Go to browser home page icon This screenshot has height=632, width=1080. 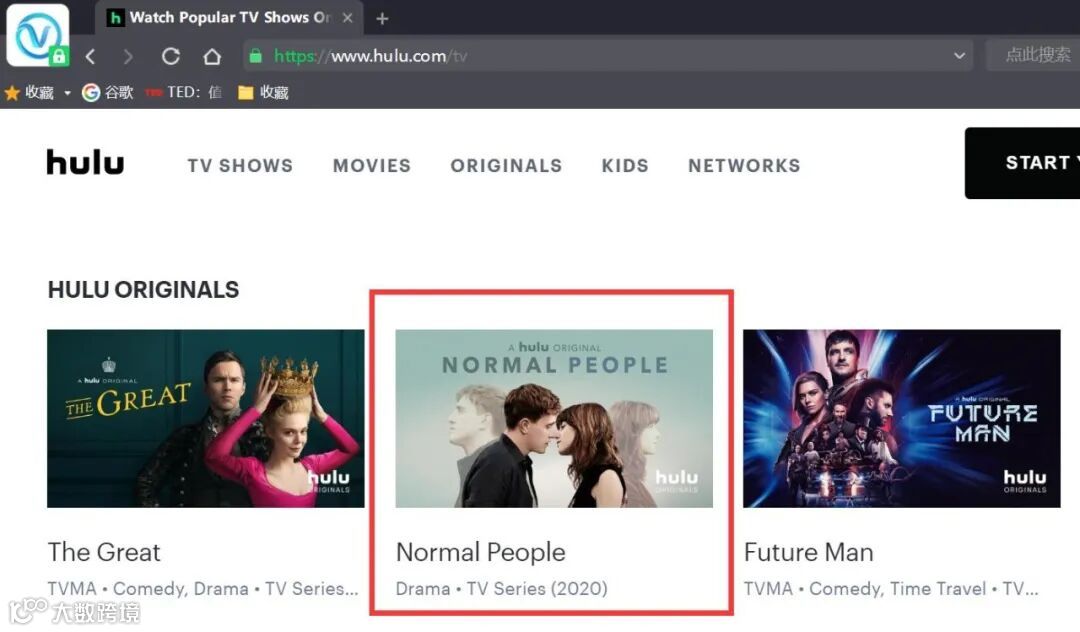[212, 56]
